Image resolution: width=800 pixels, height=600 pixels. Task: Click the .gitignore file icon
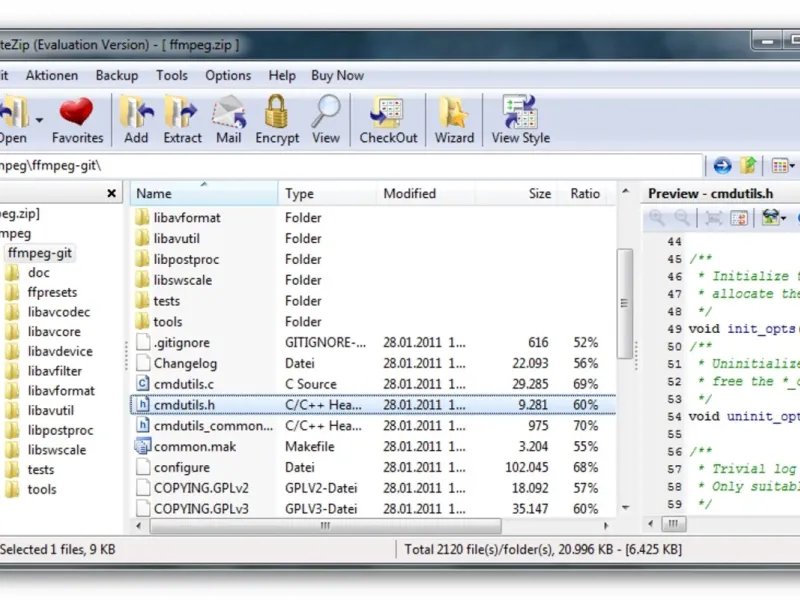point(143,342)
